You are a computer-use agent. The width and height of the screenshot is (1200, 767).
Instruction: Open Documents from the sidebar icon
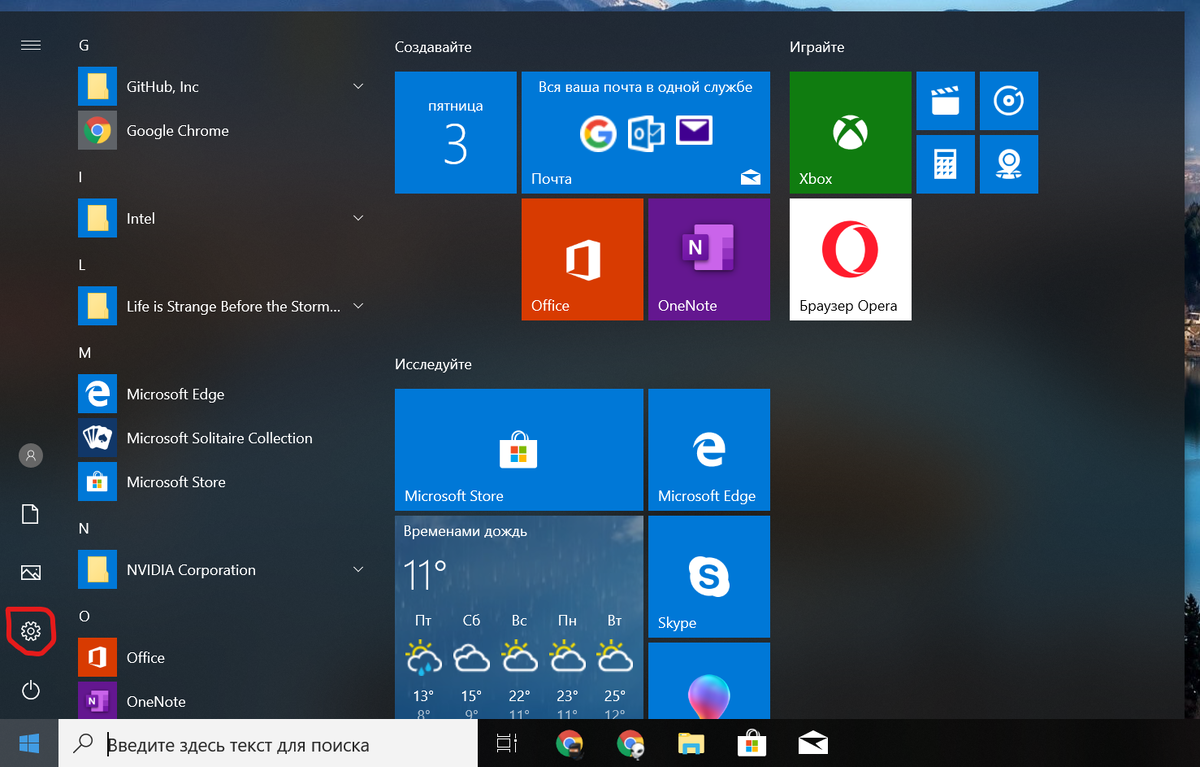click(30, 513)
